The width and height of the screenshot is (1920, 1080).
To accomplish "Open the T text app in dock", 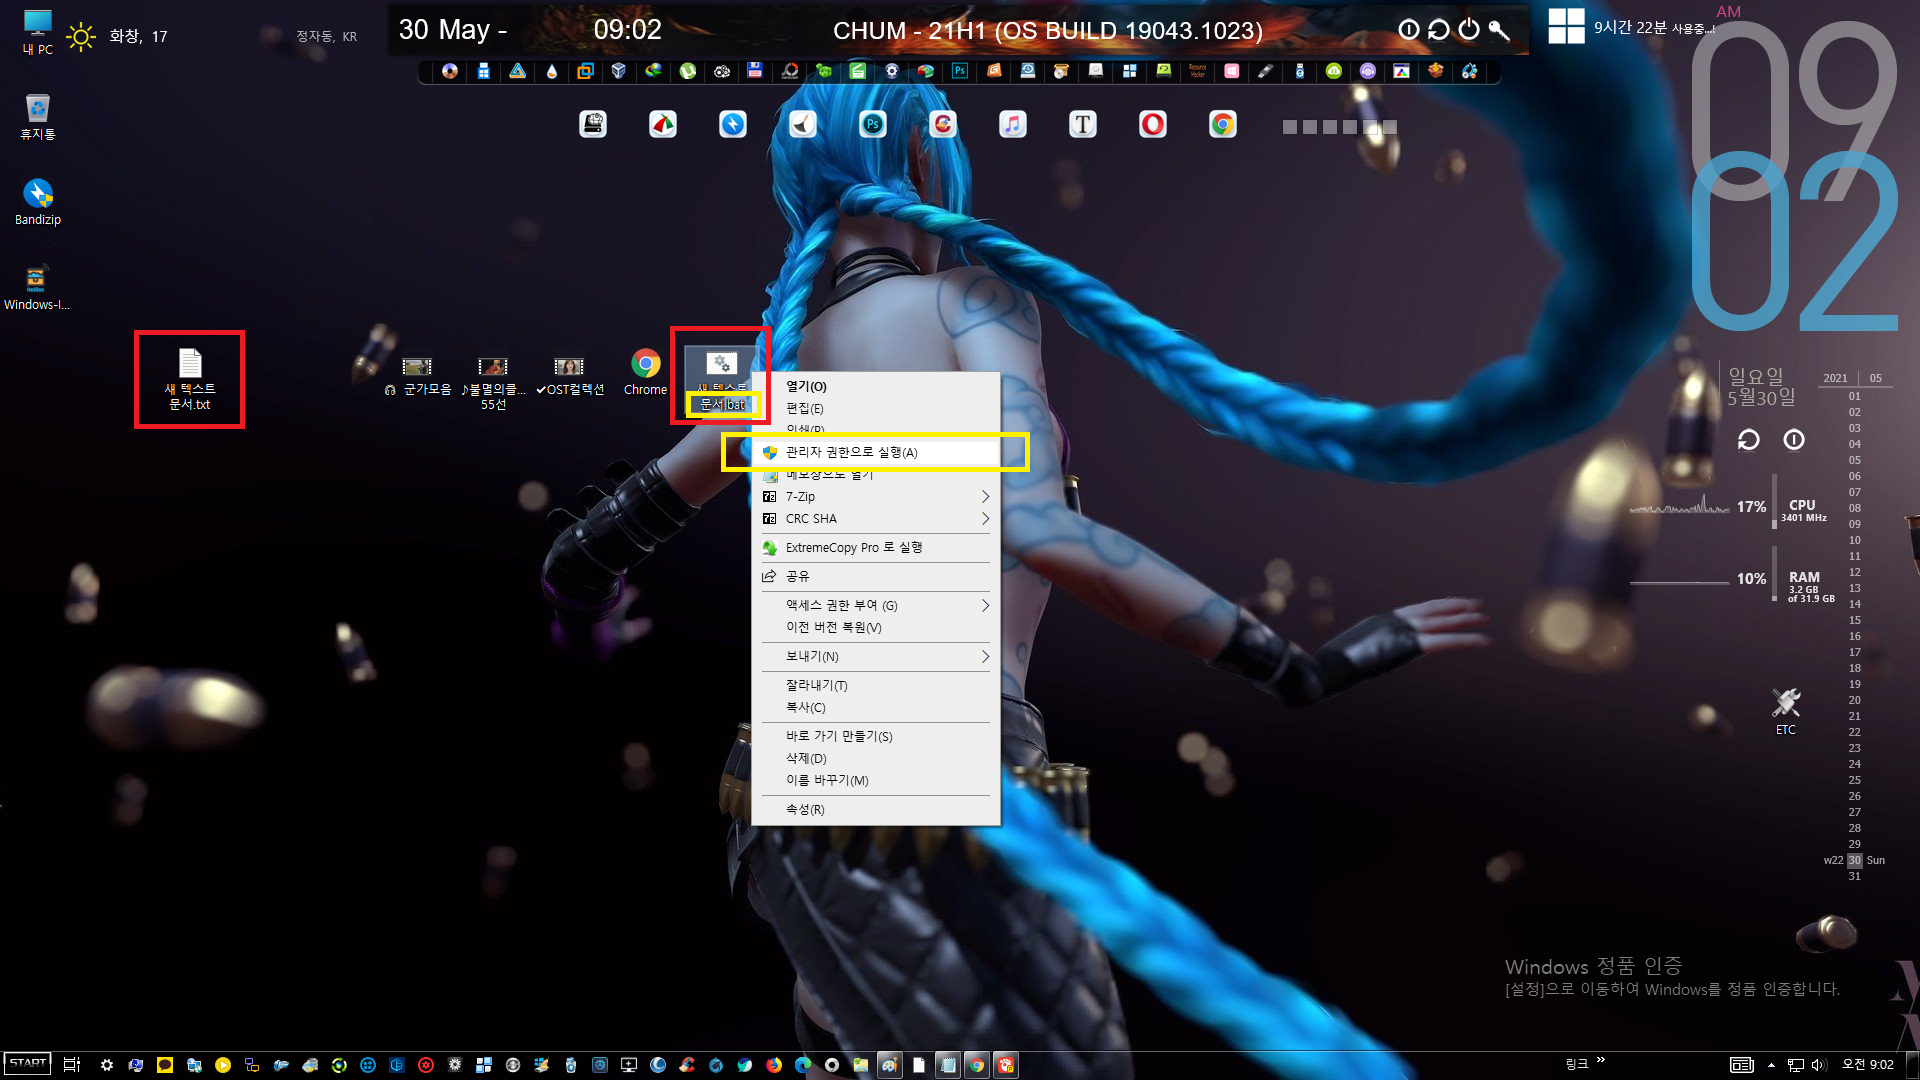I will pos(1083,124).
